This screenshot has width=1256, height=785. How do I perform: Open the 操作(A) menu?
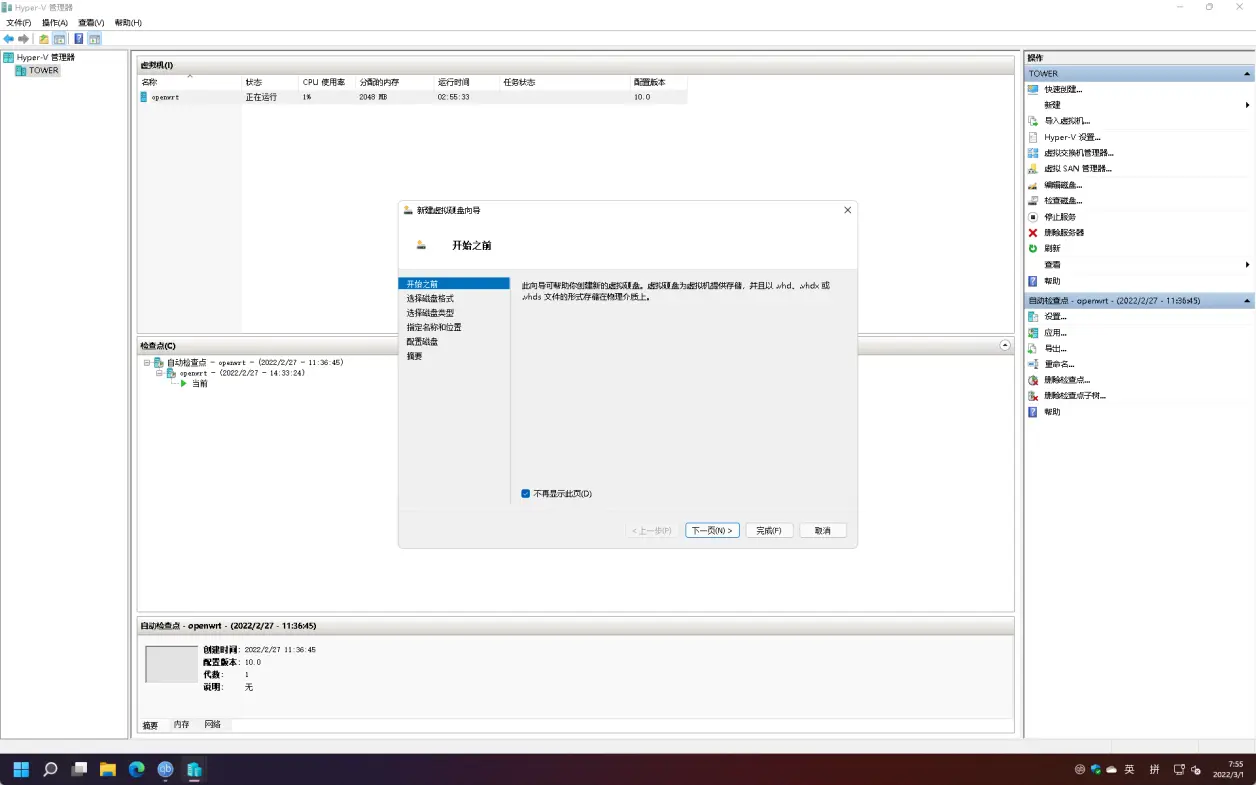(x=55, y=22)
